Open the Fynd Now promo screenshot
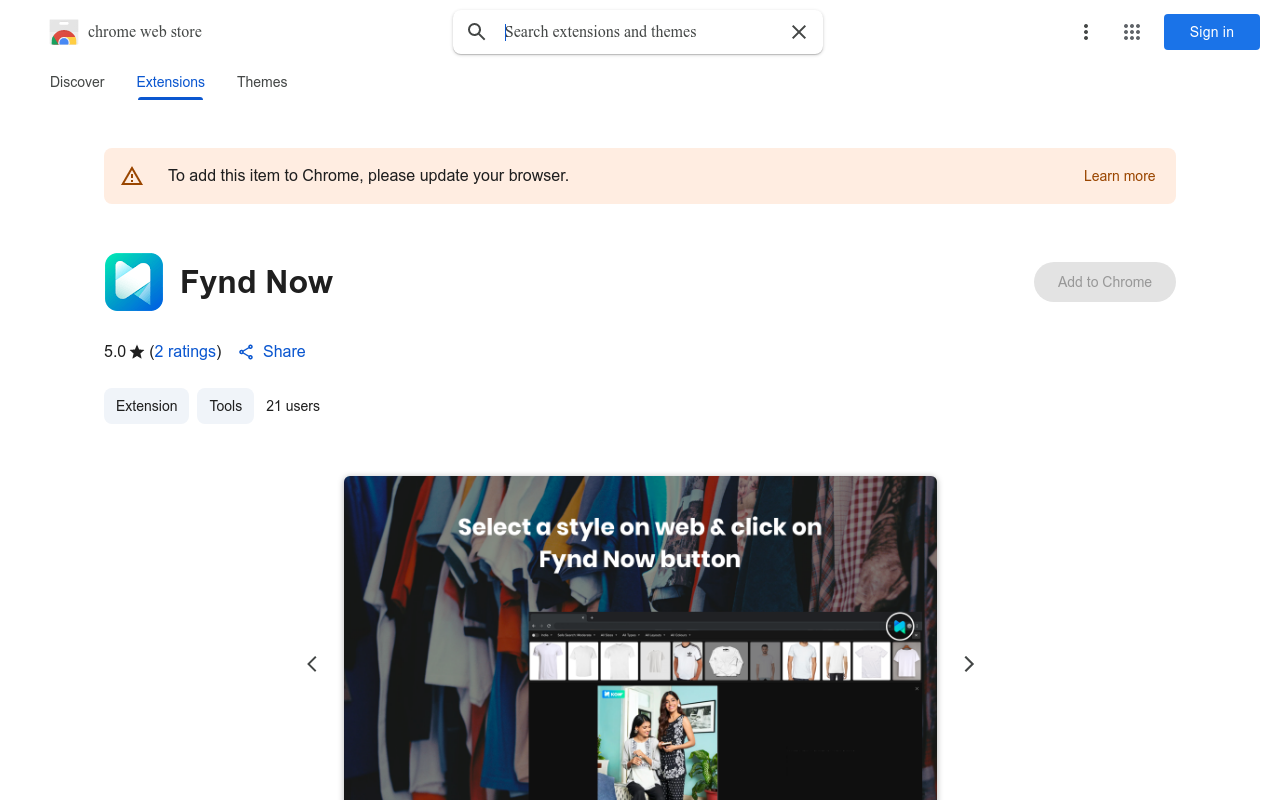 click(640, 638)
